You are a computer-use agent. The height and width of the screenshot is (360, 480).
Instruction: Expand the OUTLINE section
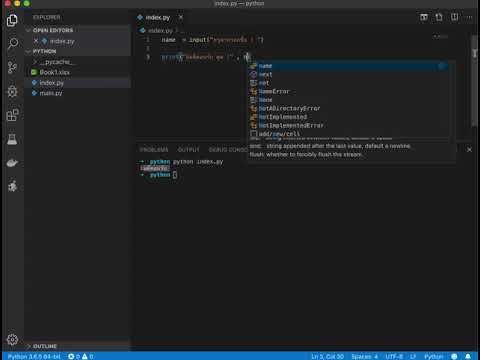point(45,346)
